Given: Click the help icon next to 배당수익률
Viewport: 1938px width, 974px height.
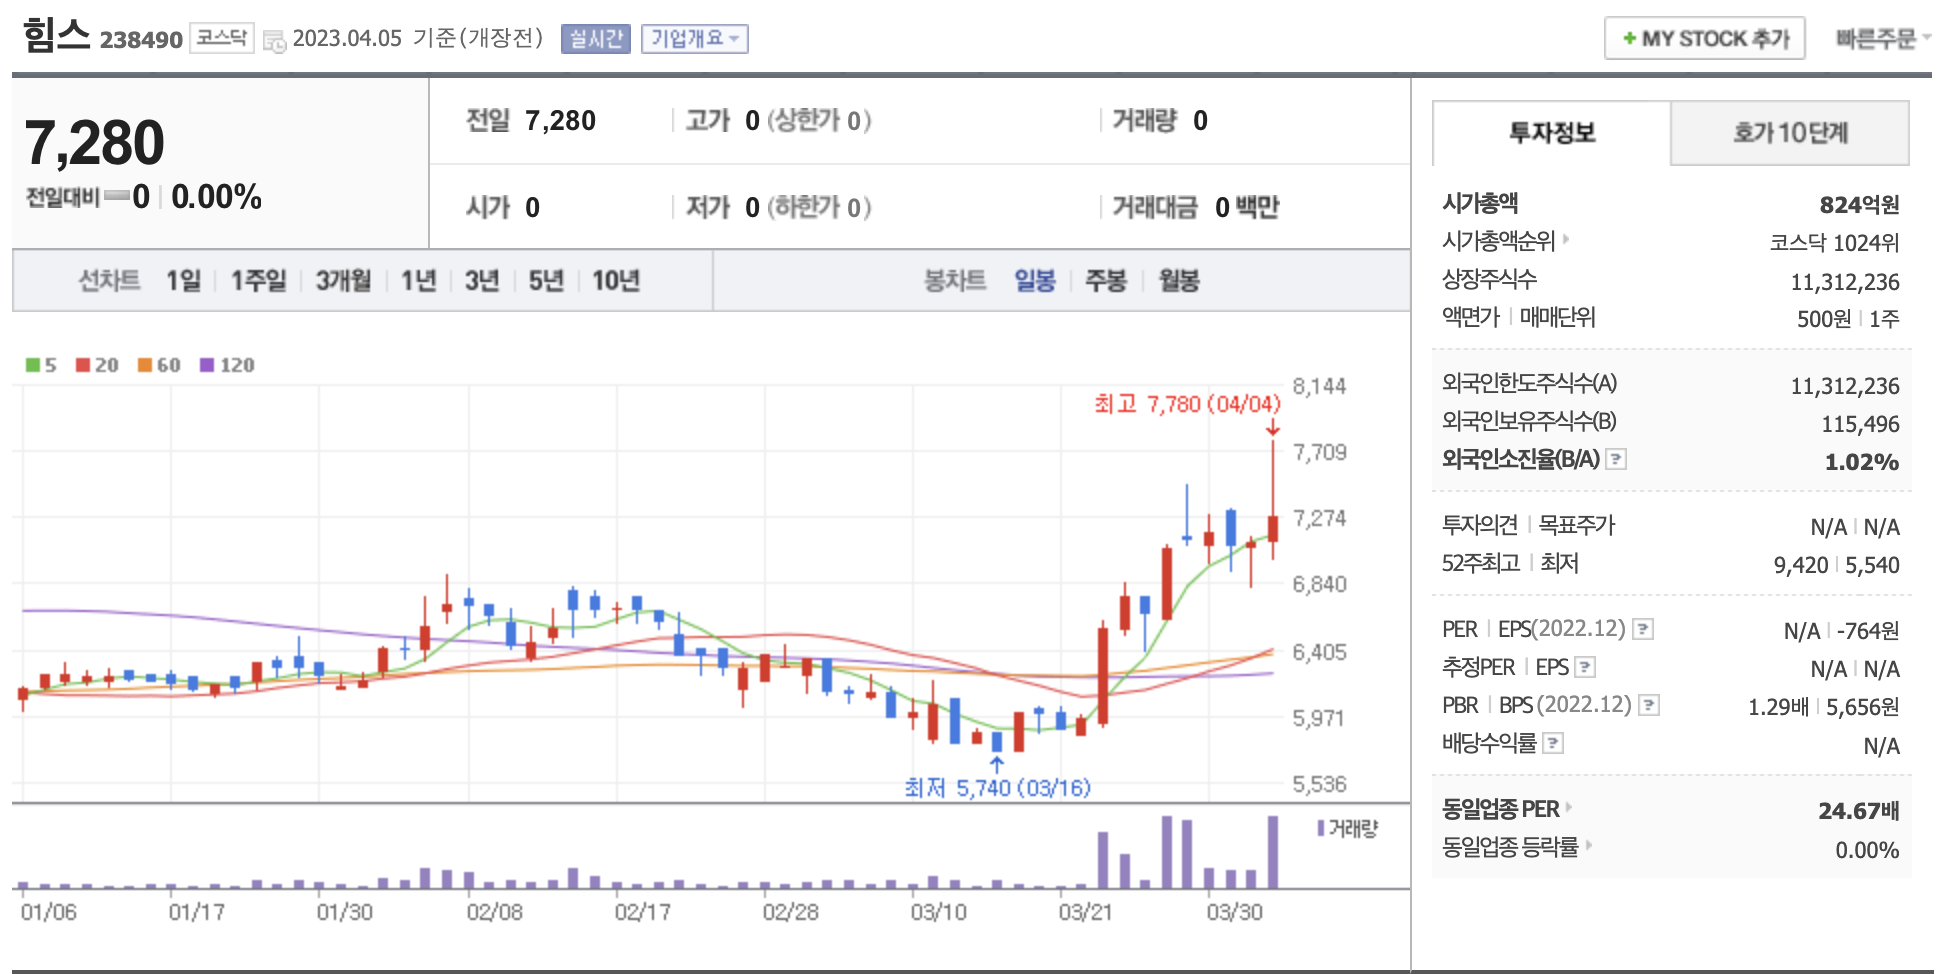Looking at the screenshot, I should [x=1553, y=743].
